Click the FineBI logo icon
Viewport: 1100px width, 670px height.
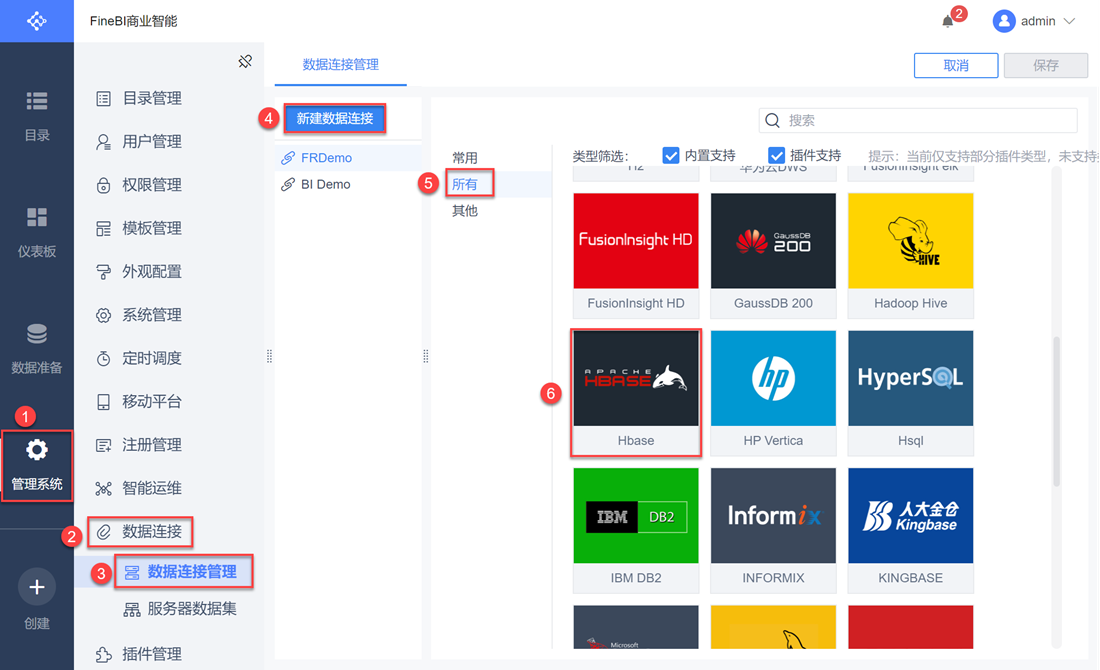(x=36, y=21)
